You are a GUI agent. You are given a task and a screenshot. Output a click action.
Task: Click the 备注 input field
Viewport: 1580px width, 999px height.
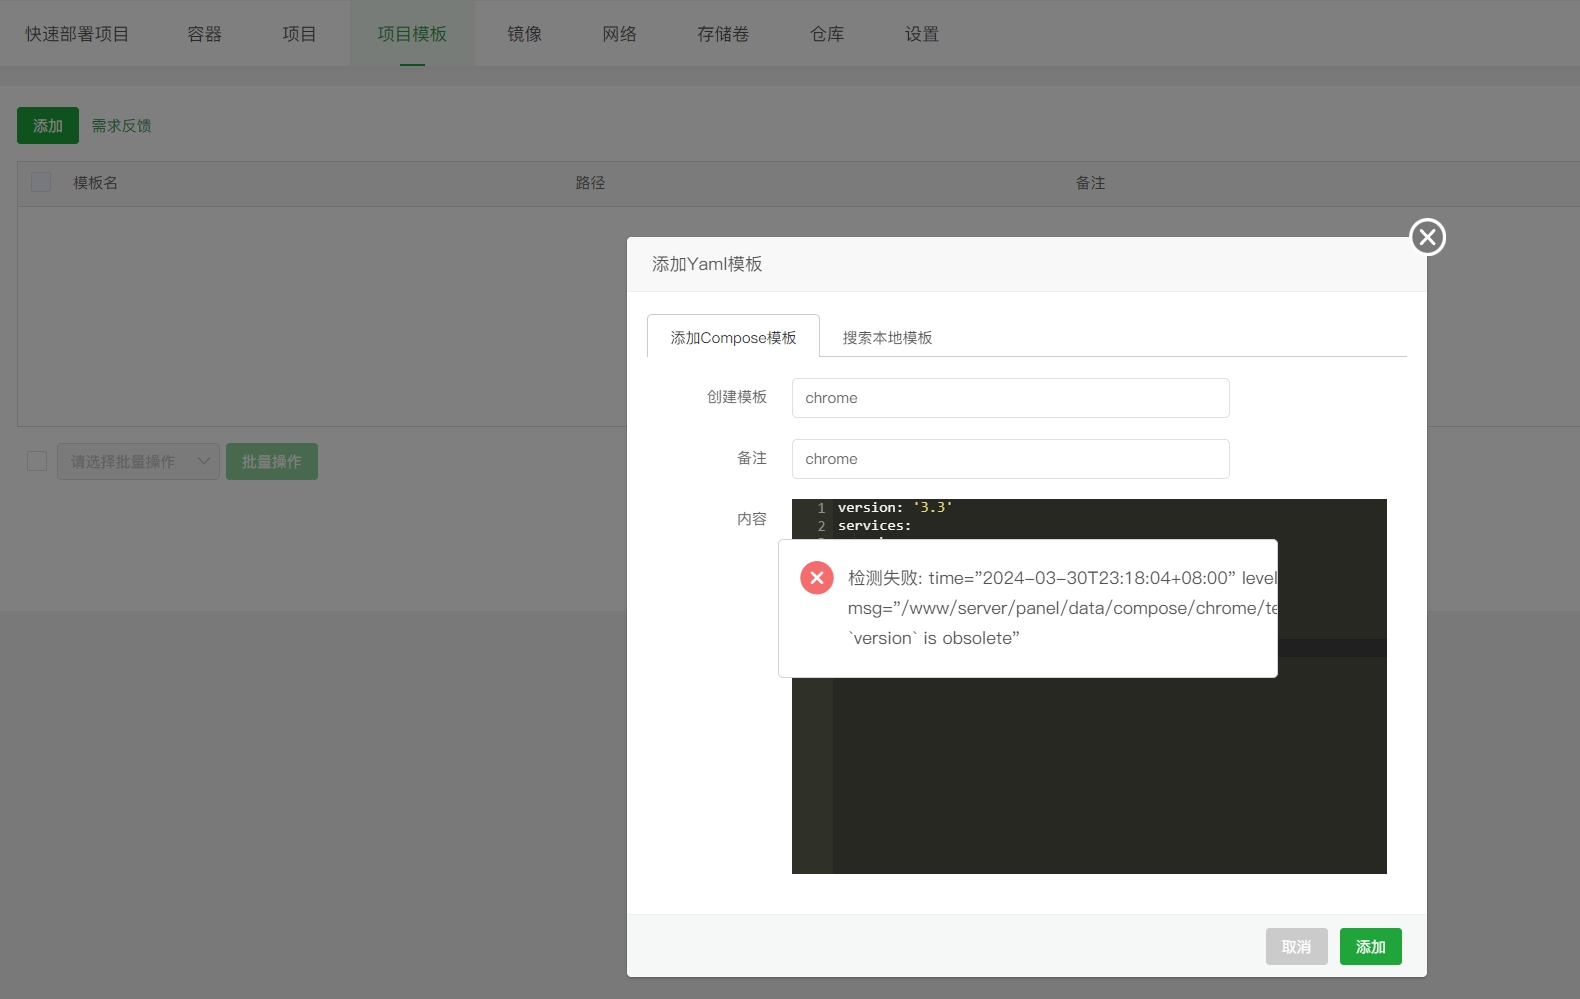point(1010,459)
